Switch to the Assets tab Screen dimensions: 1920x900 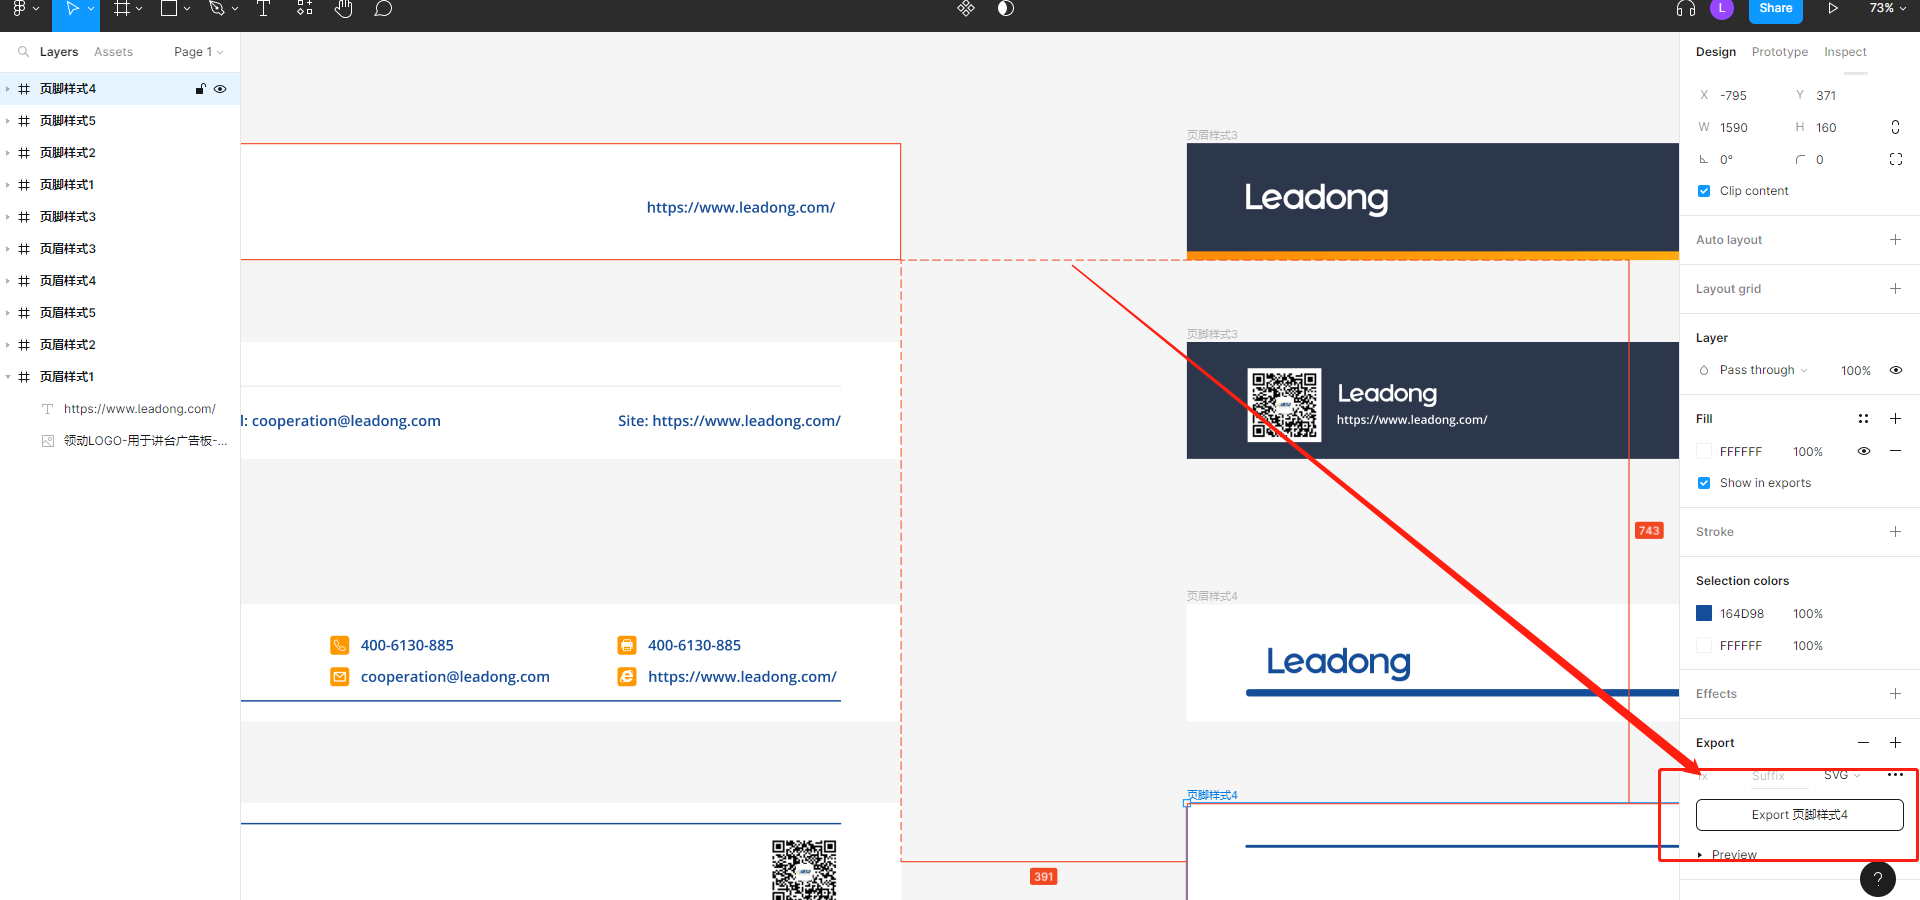113,52
